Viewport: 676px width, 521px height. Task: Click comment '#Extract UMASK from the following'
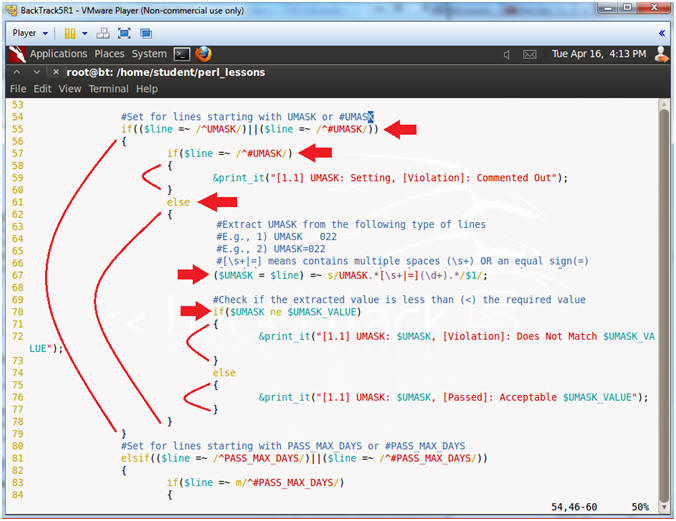tap(351, 224)
